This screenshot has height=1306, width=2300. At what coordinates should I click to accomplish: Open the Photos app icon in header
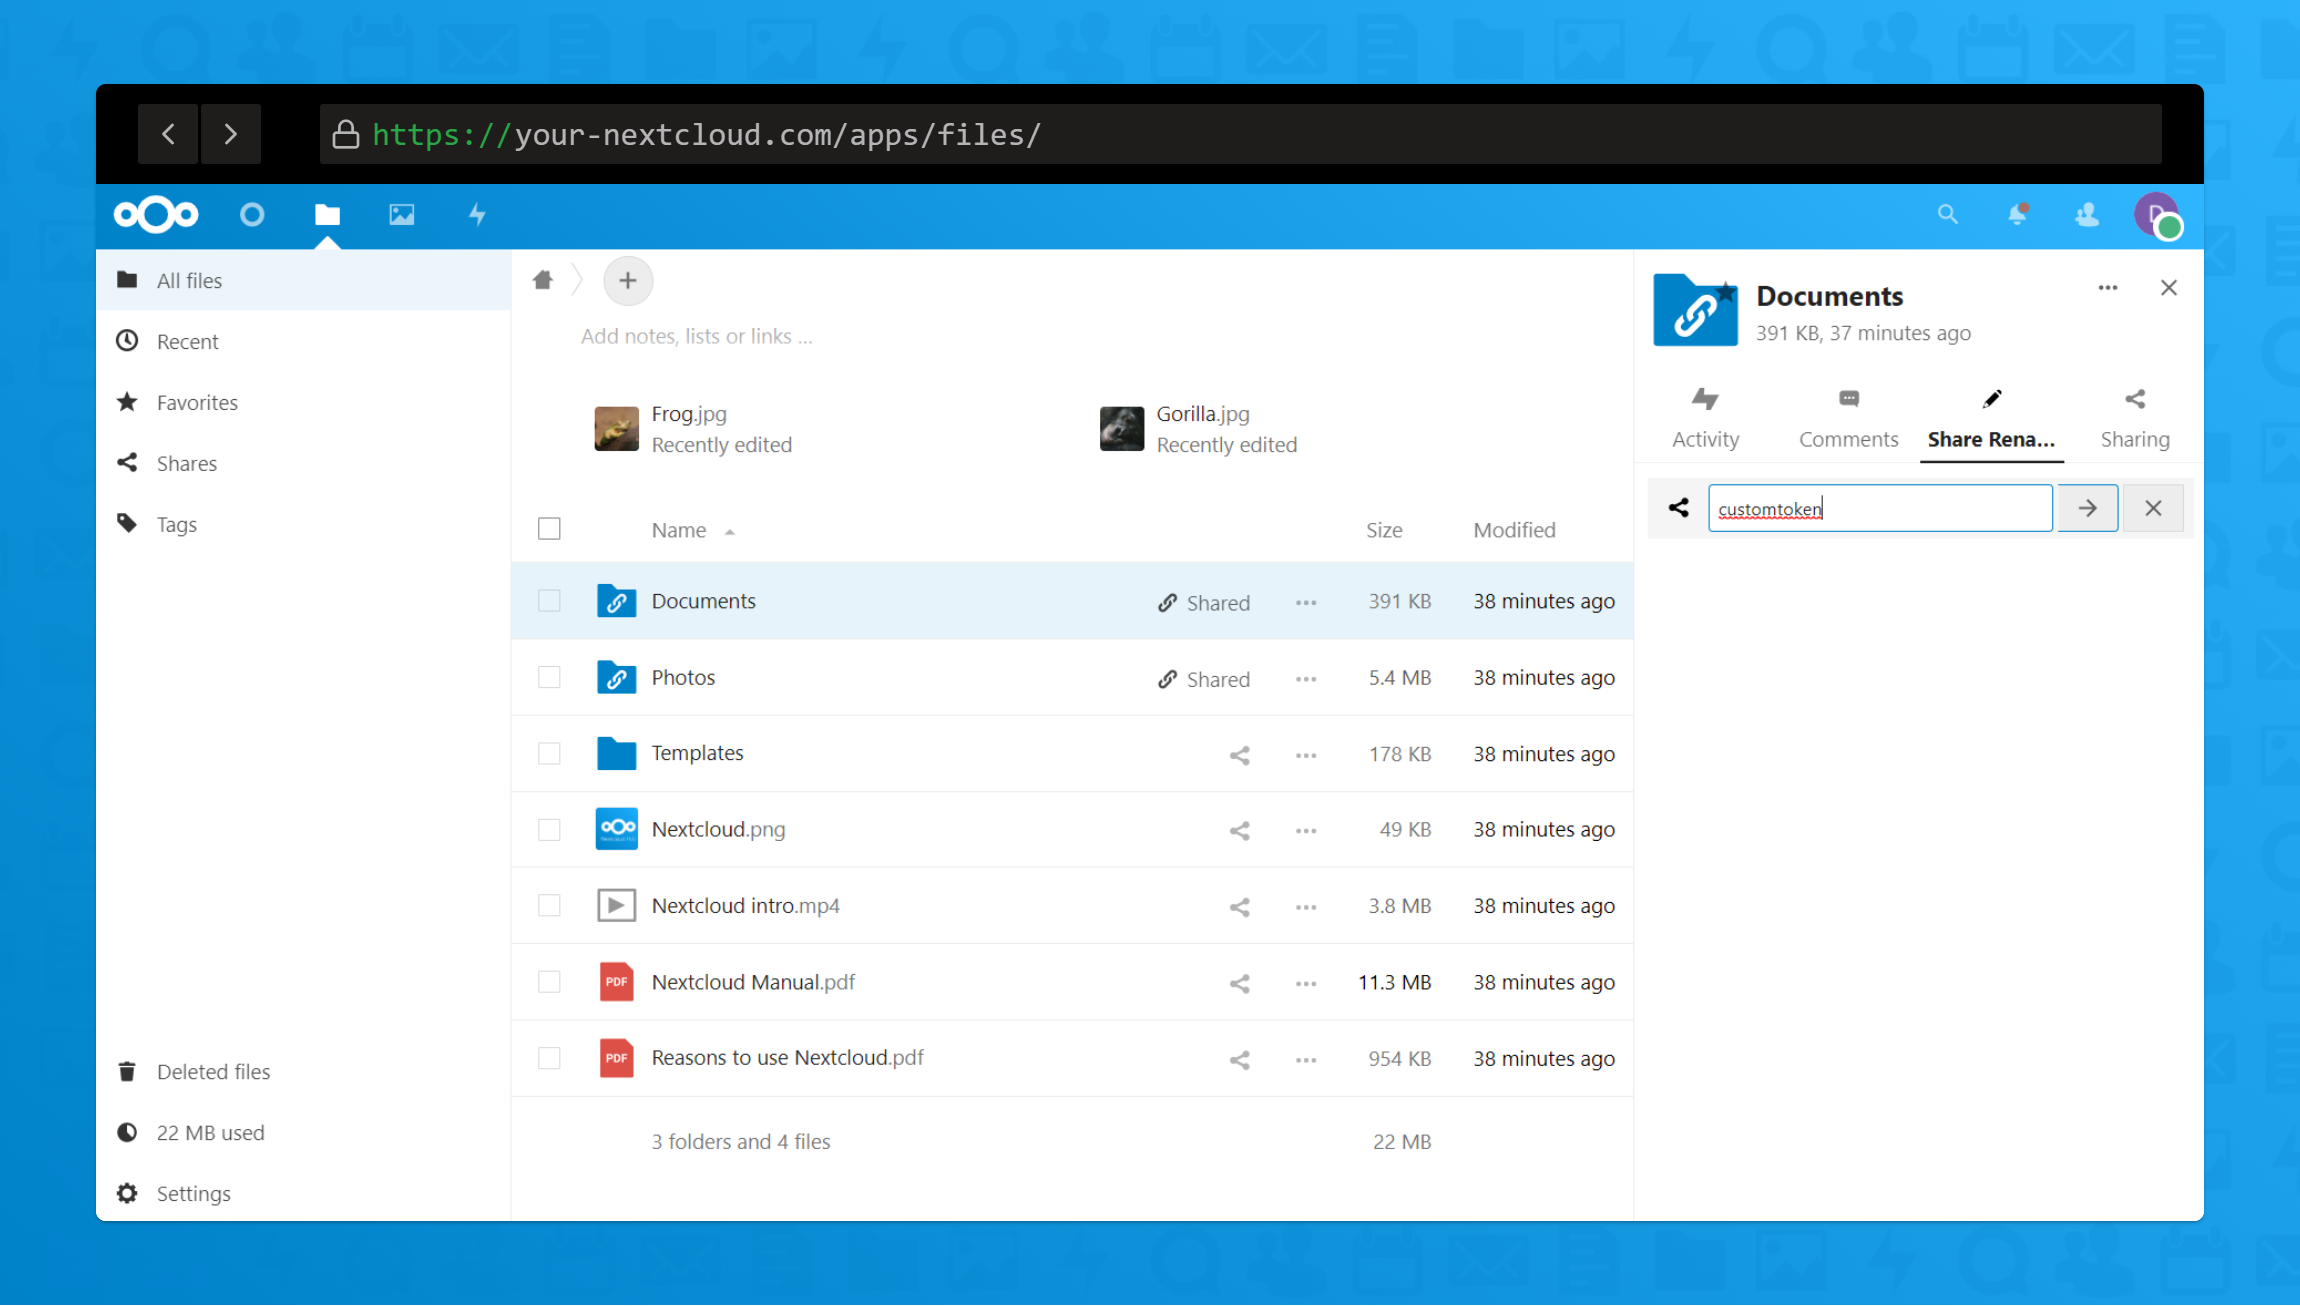click(x=401, y=215)
